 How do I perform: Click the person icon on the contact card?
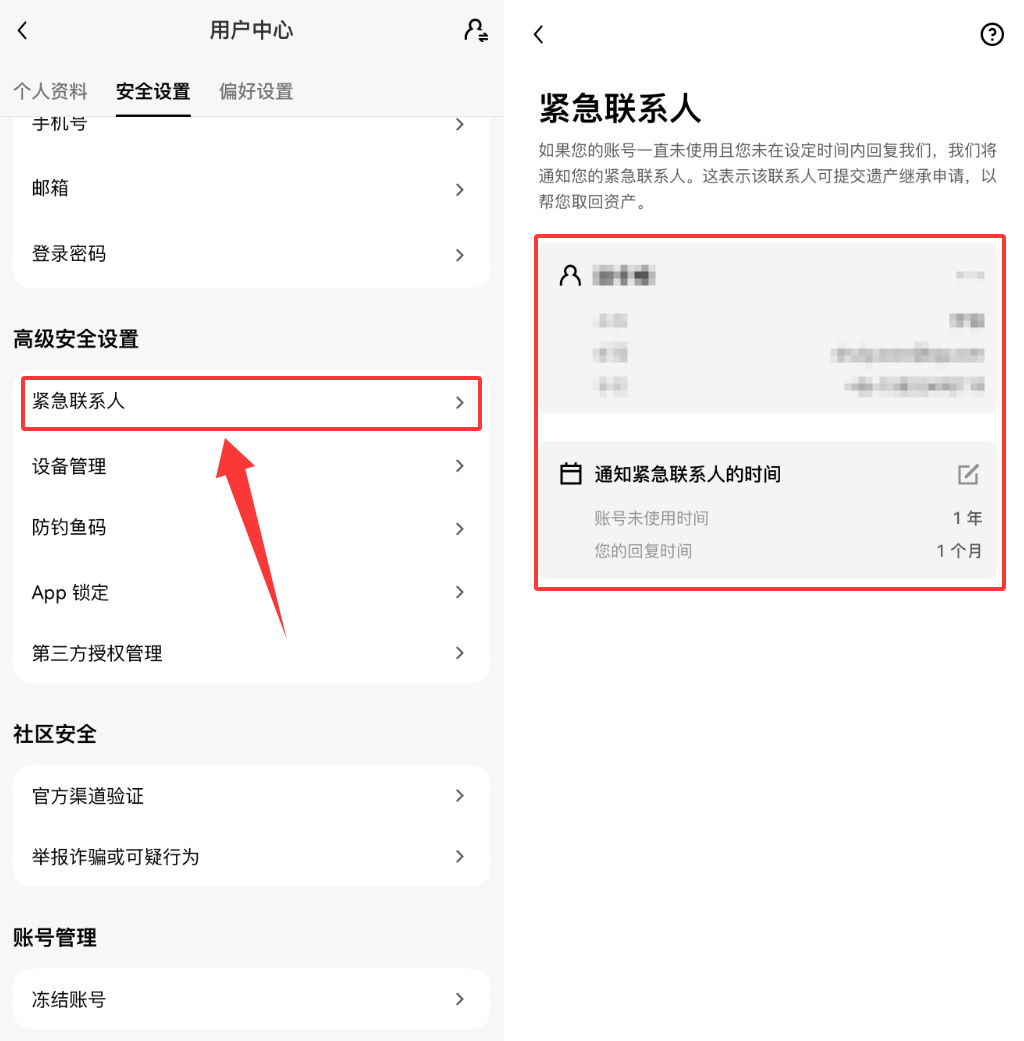coord(569,275)
